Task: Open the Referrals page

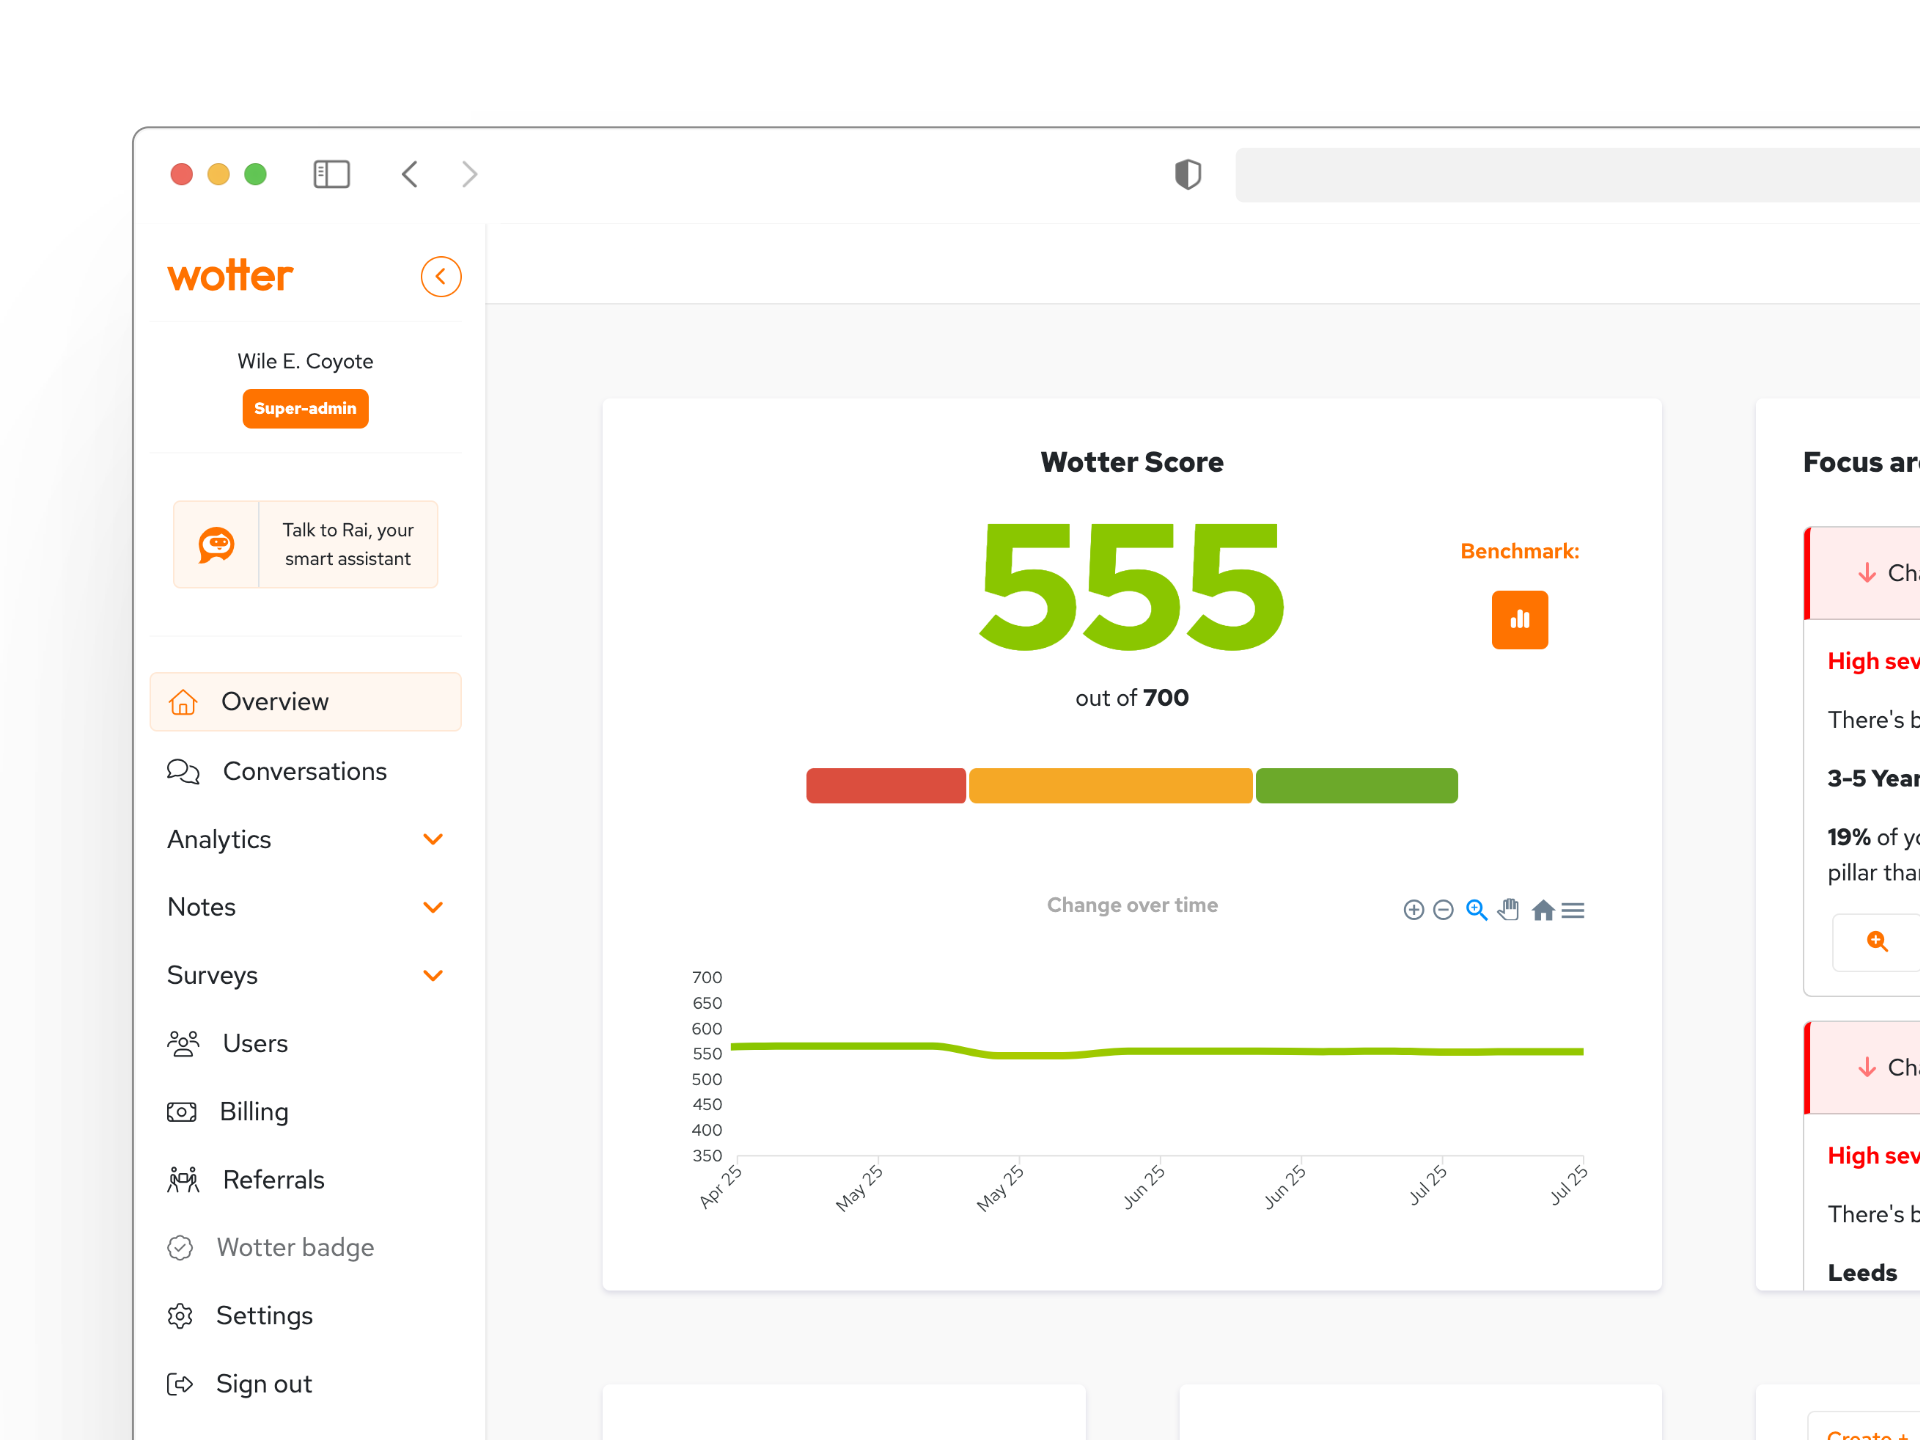Action: 274,1180
